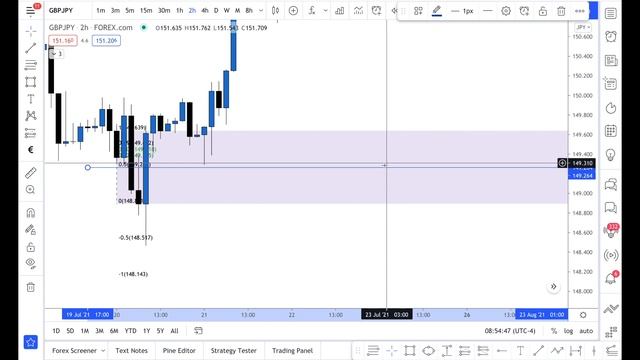Expand the indicators favorites dropdown arrow
The width and height of the screenshot is (640, 360).
coord(325,11)
